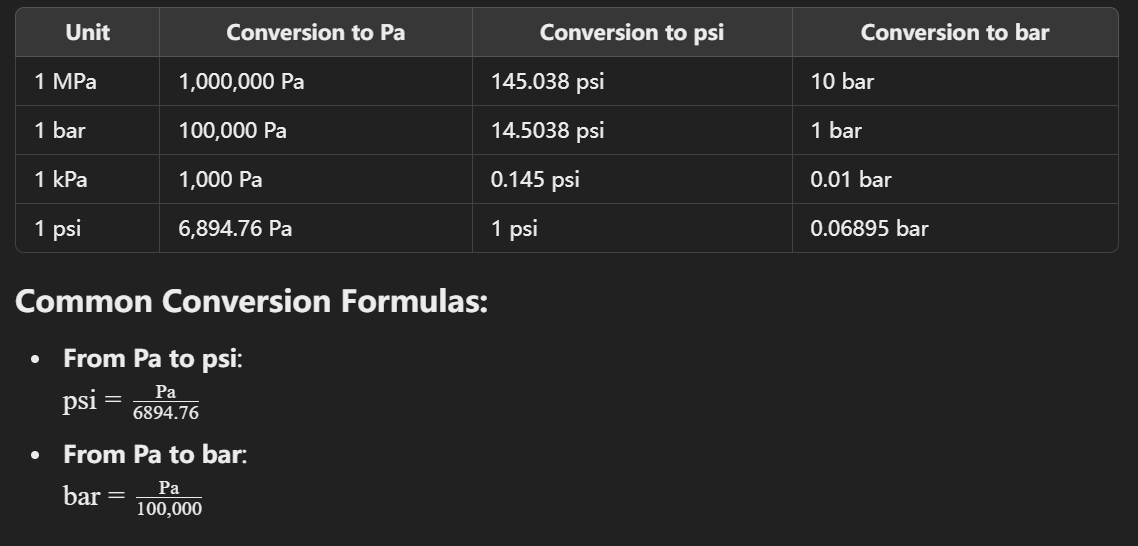
Task: Select the 1,000,000 Pa cell
Action: (241, 81)
